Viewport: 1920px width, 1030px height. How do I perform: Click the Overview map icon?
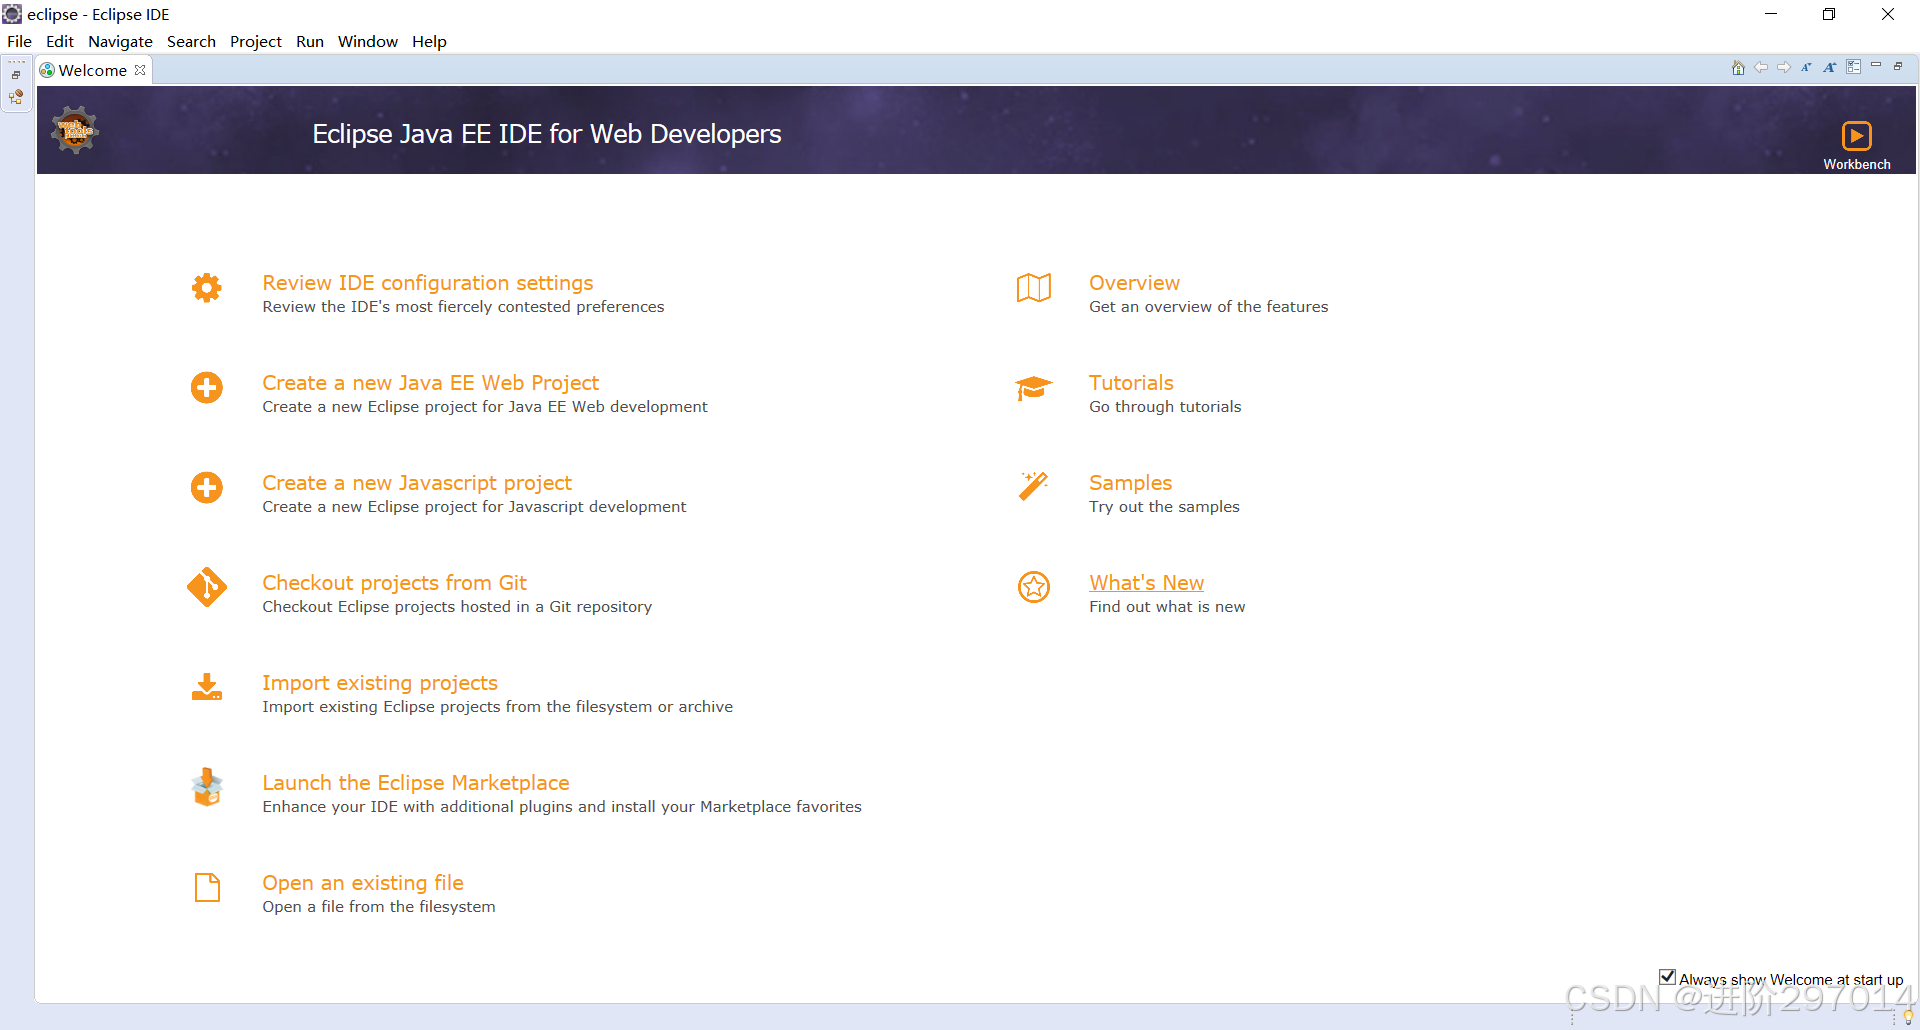pos(1034,288)
